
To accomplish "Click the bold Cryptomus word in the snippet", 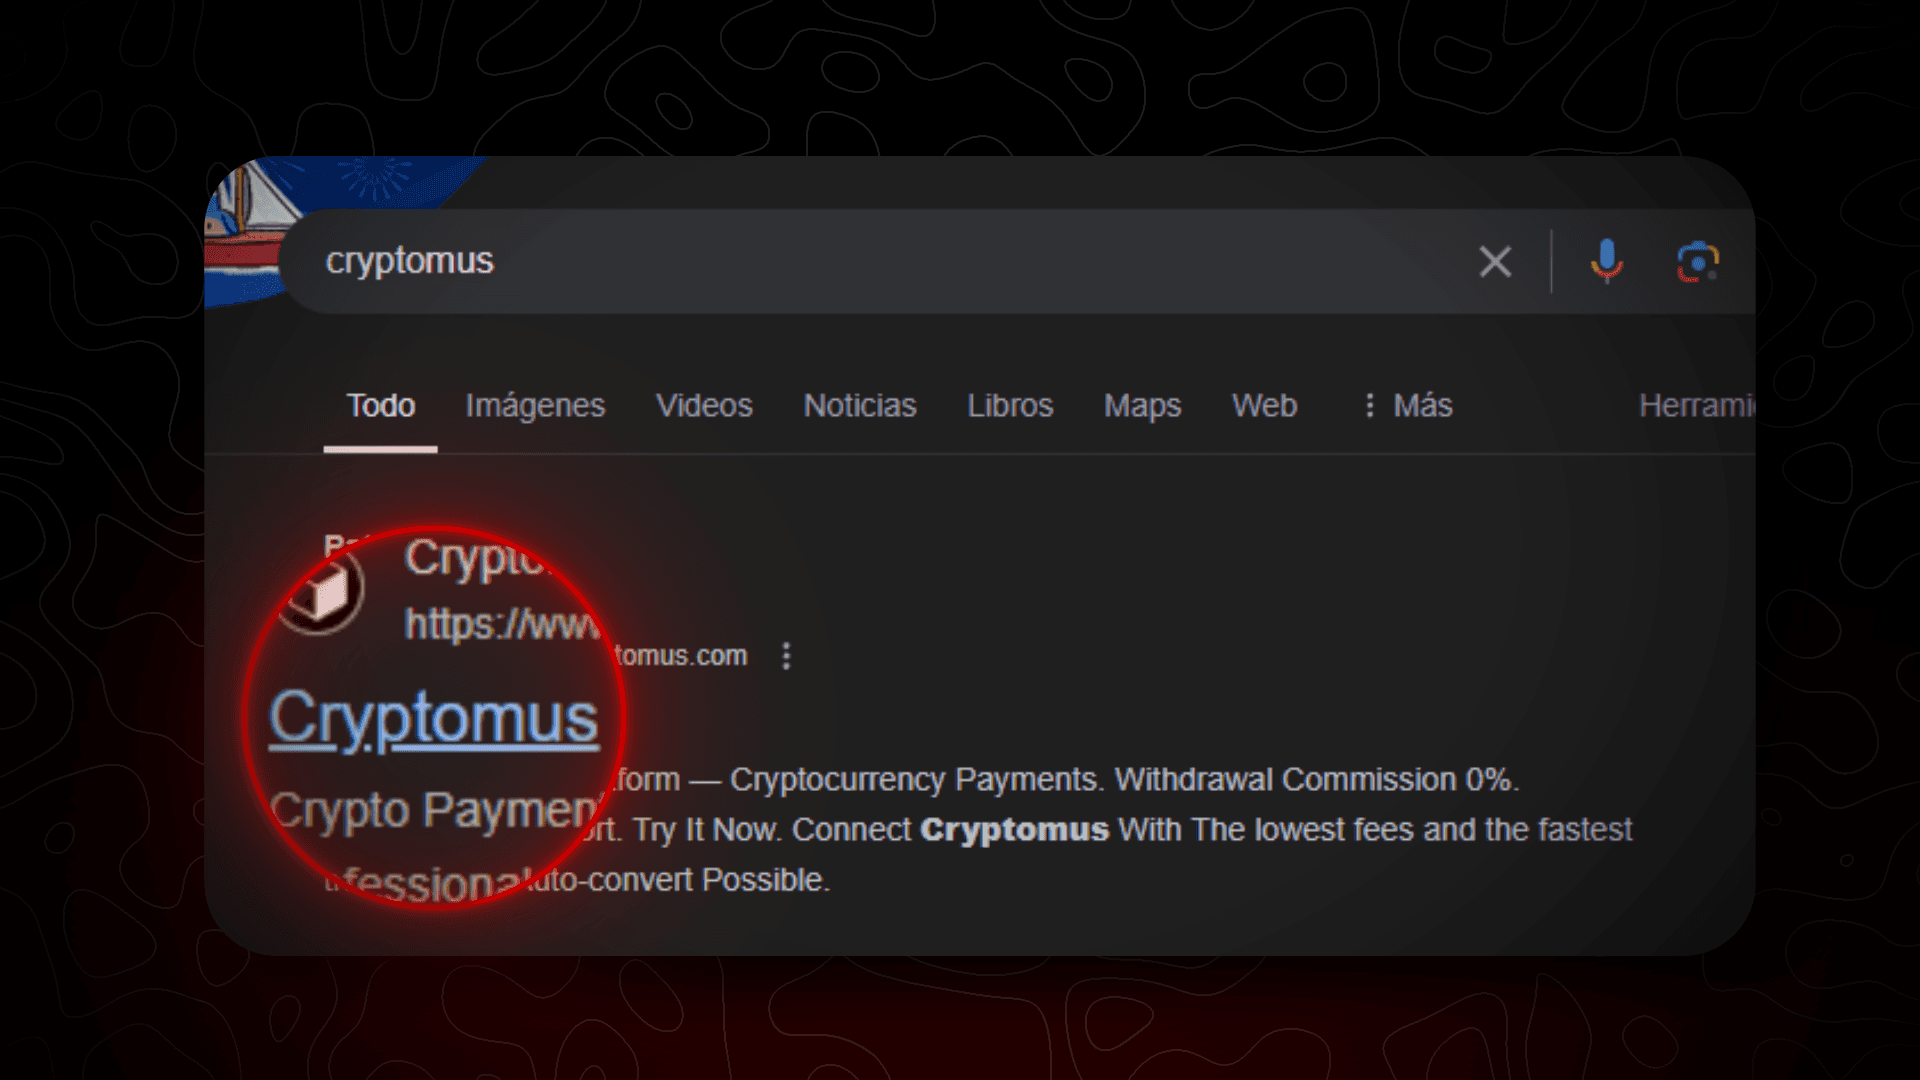I will coord(1014,830).
